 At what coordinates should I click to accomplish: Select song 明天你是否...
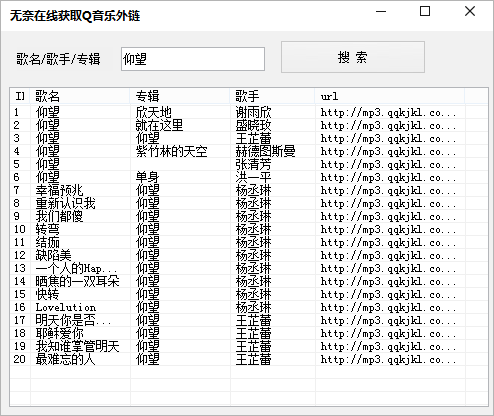(73, 321)
